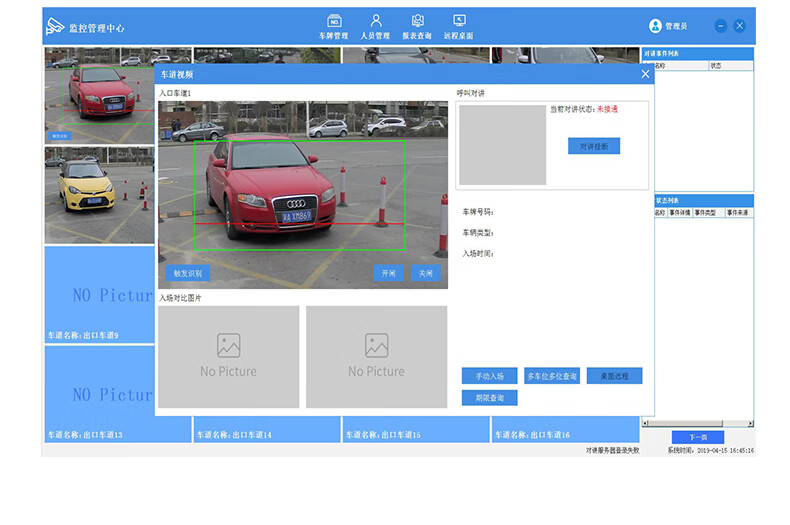
Task: Click the 手动入场 manual entry button
Action: click(489, 376)
